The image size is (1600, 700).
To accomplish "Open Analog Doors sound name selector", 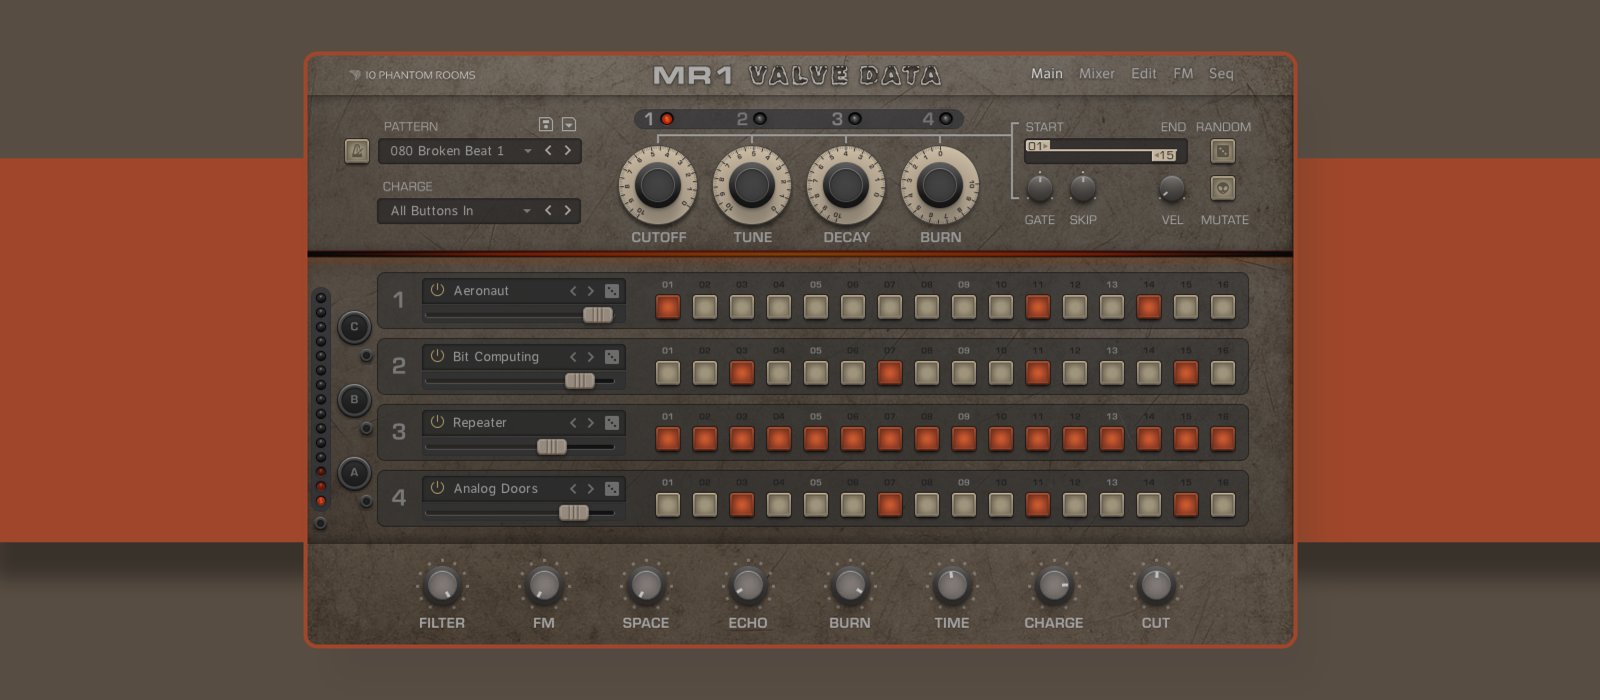I will (496, 489).
